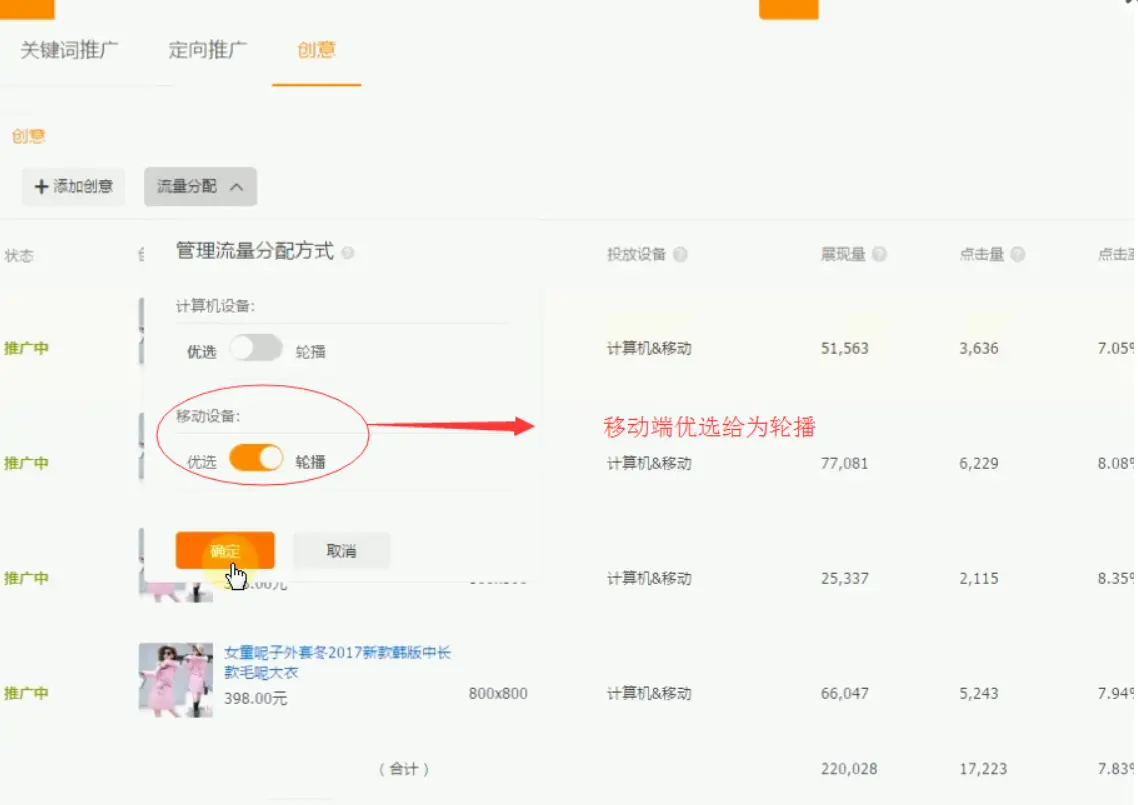The height and width of the screenshot is (805, 1138).
Task: Click the 点击量 column header text
Action: (x=981, y=255)
